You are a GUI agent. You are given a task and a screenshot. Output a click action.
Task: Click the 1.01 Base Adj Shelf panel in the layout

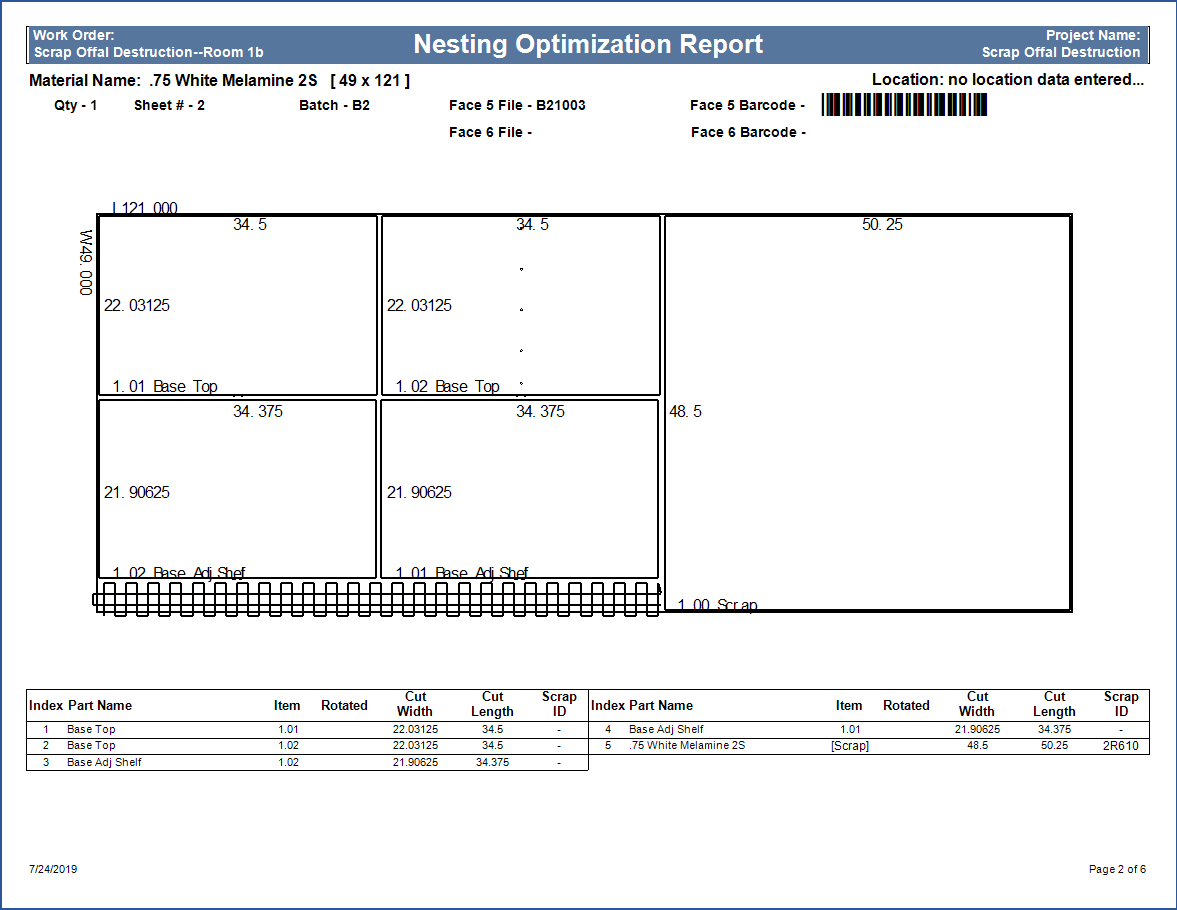click(520, 490)
